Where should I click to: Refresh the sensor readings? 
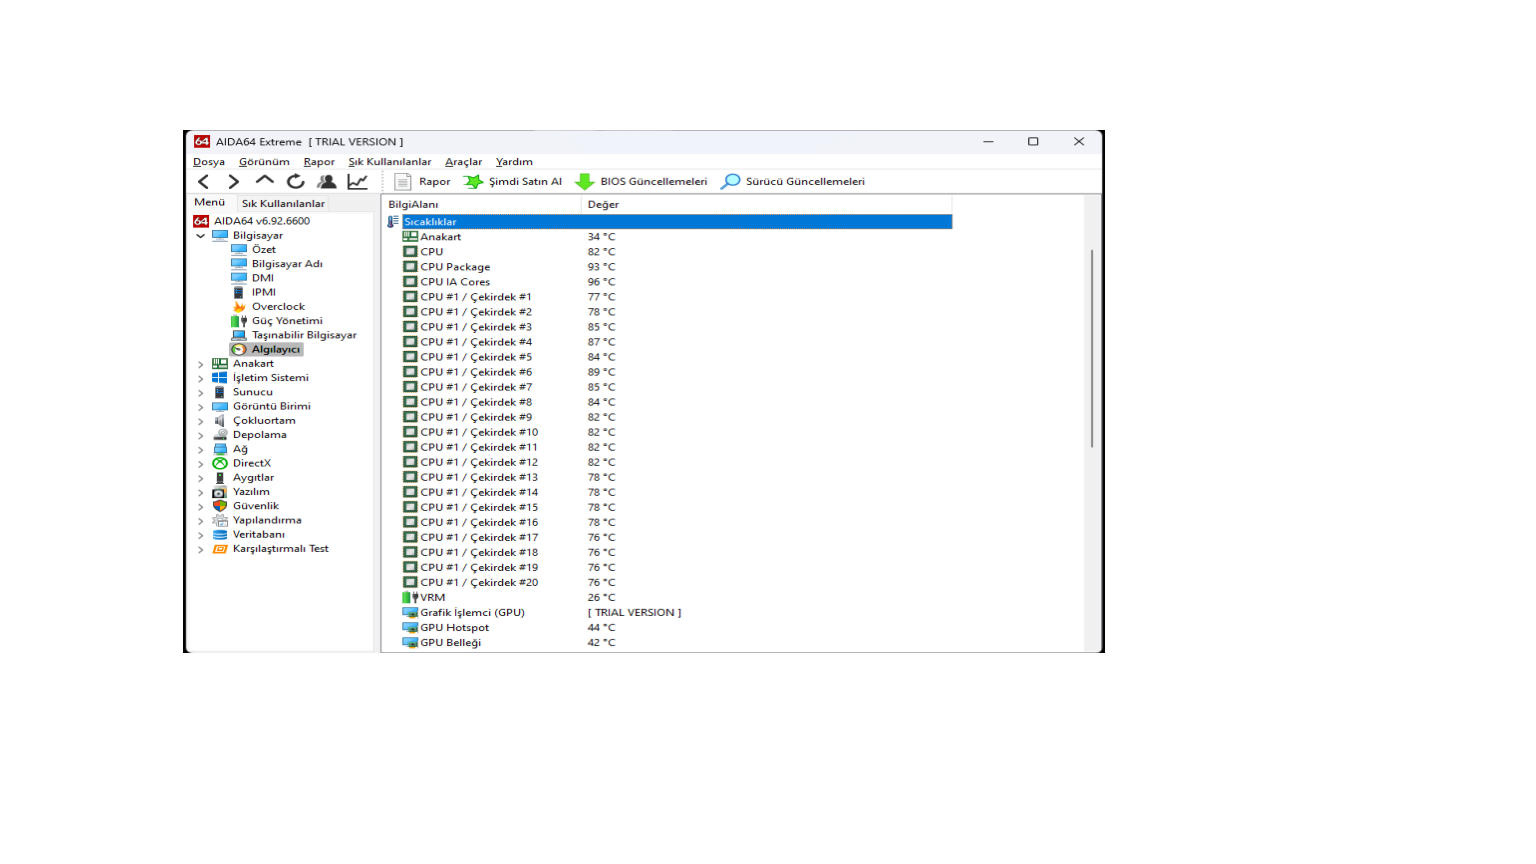coord(295,182)
